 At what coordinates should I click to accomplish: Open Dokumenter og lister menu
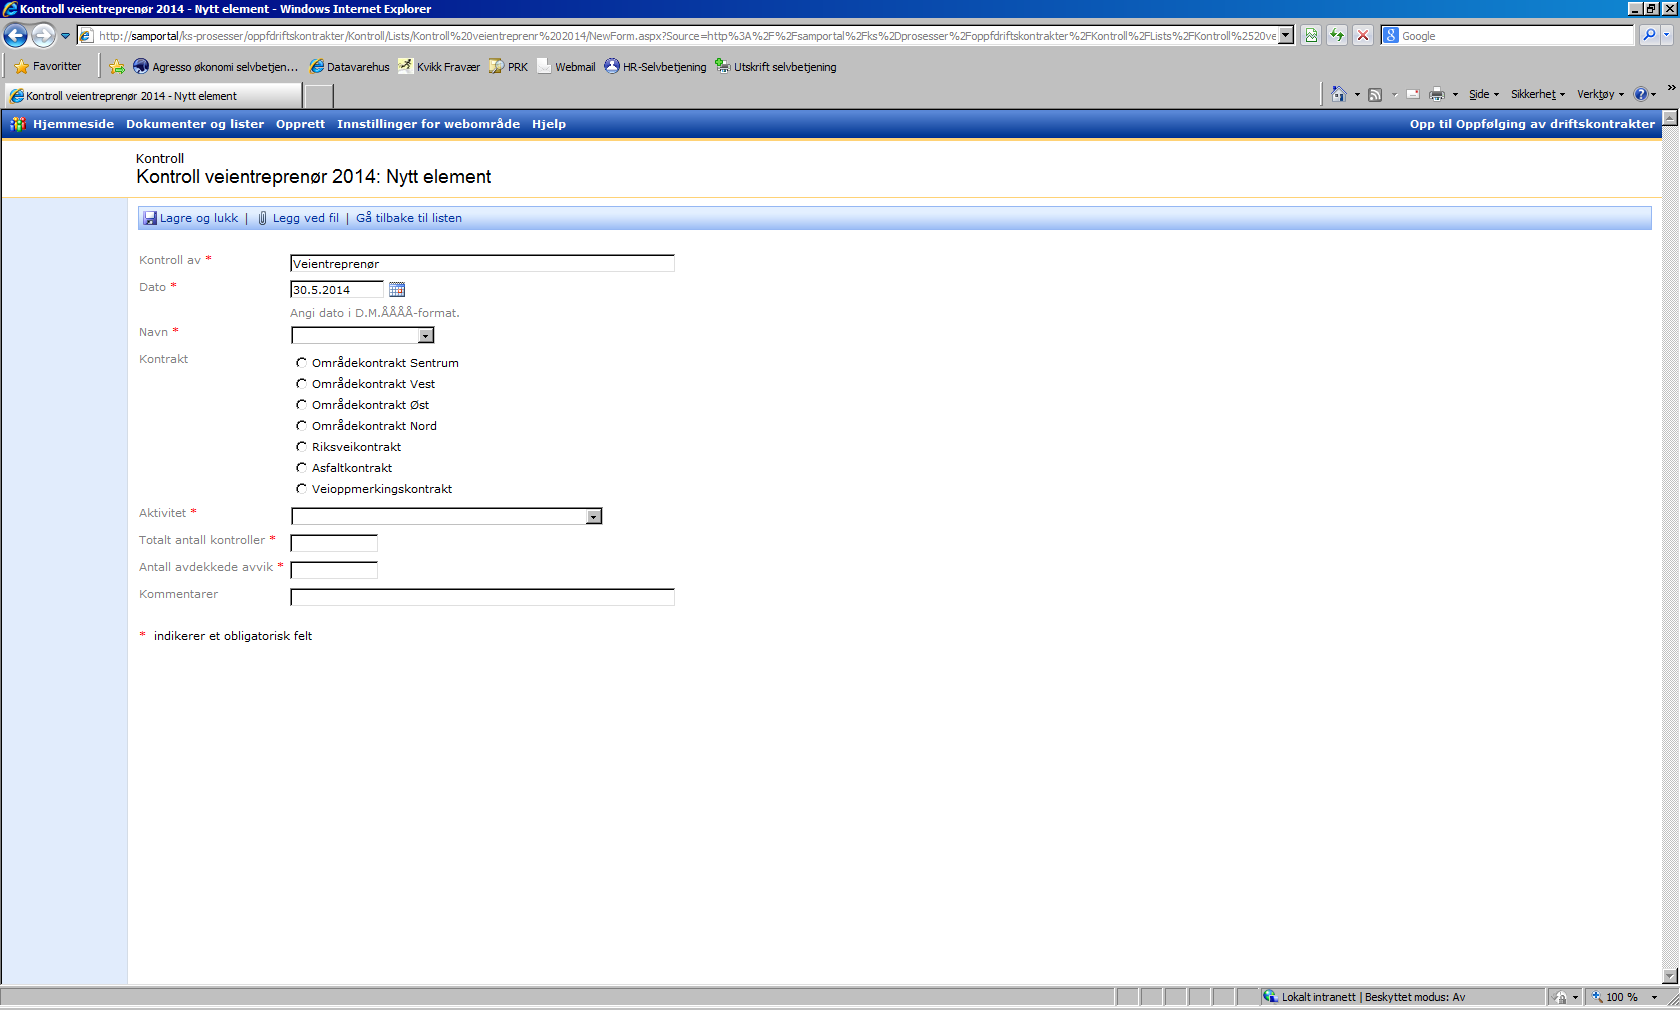195,124
